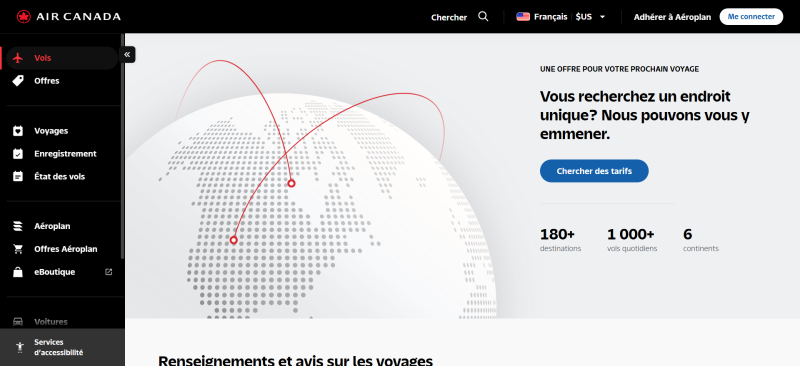Image resolution: width=800 pixels, height=366 pixels.
Task: Click the schedule icon beside État des vols
Action: 18,177
